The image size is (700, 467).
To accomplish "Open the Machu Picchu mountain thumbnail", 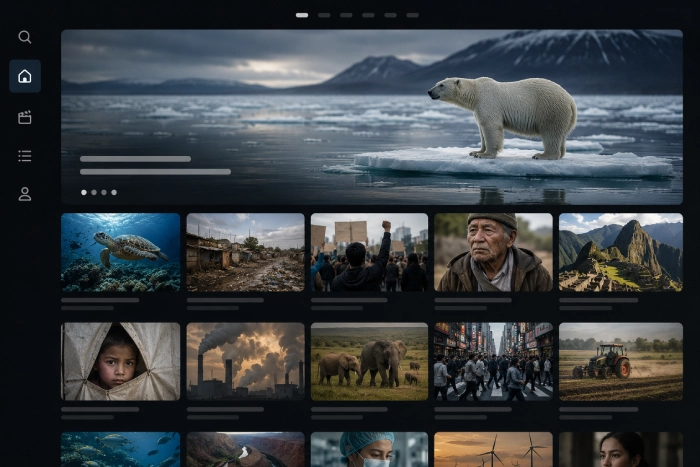I will 621,252.
